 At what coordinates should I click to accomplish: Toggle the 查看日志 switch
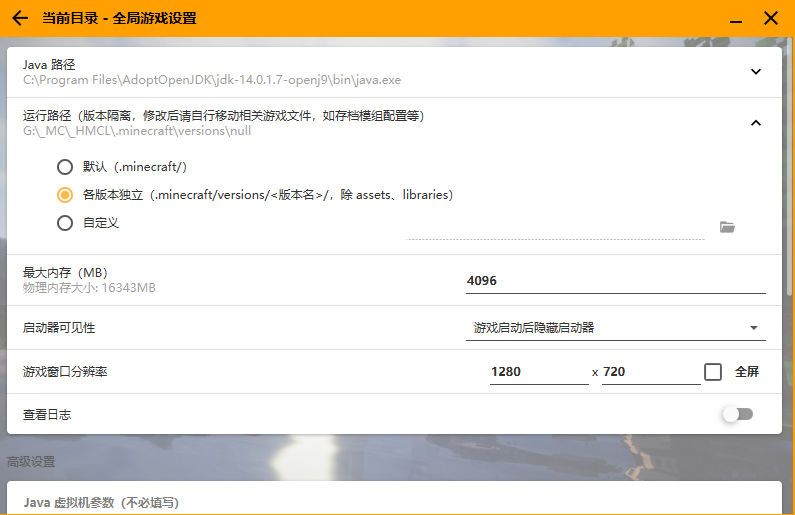coord(737,414)
